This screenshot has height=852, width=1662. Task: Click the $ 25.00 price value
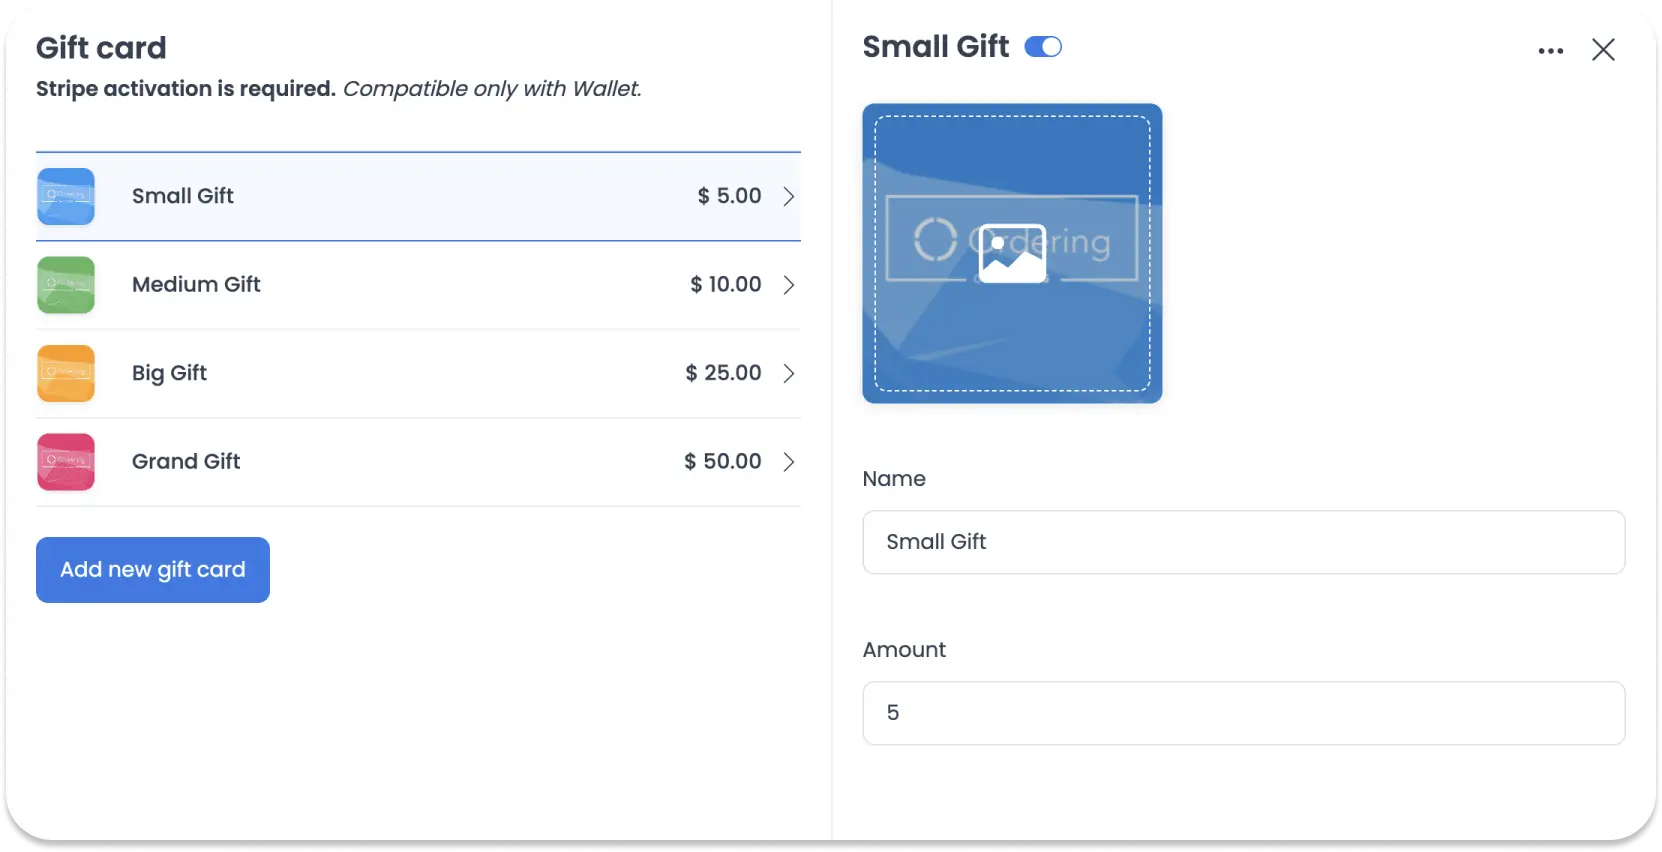pos(723,373)
